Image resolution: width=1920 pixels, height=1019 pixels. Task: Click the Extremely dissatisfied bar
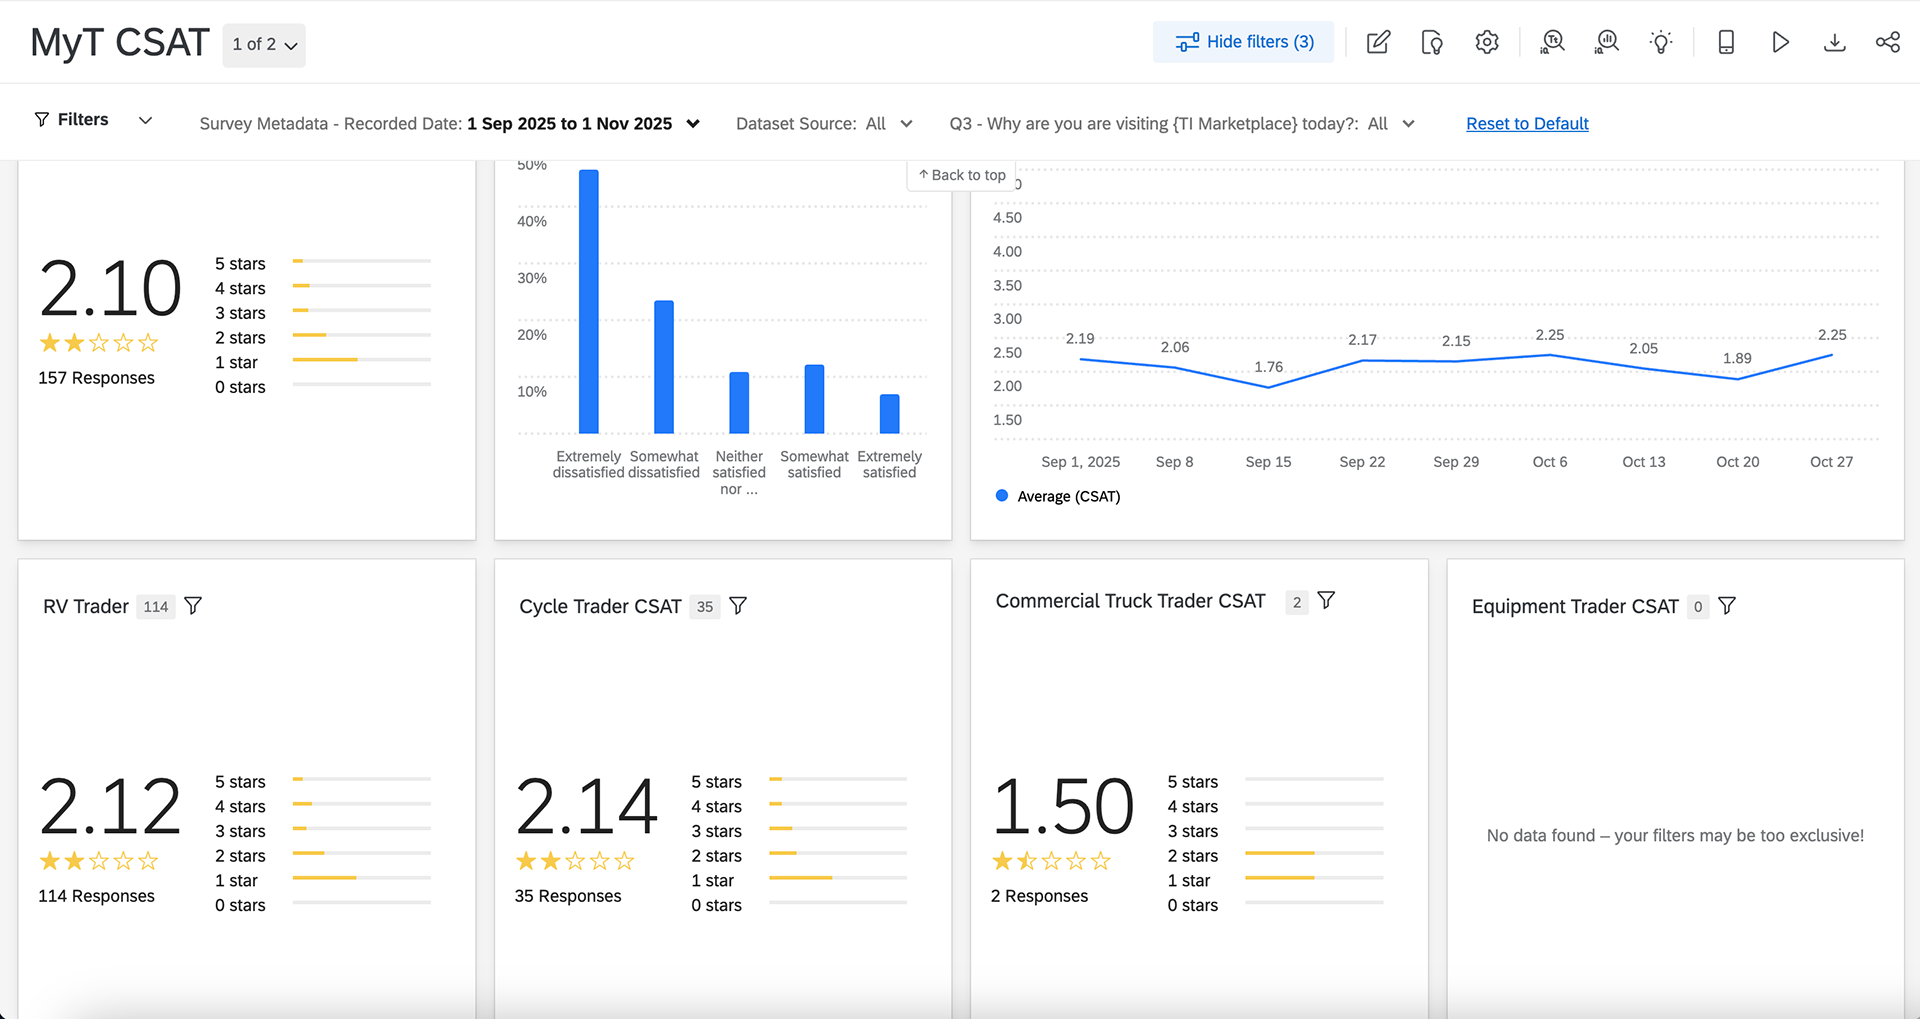tap(589, 301)
